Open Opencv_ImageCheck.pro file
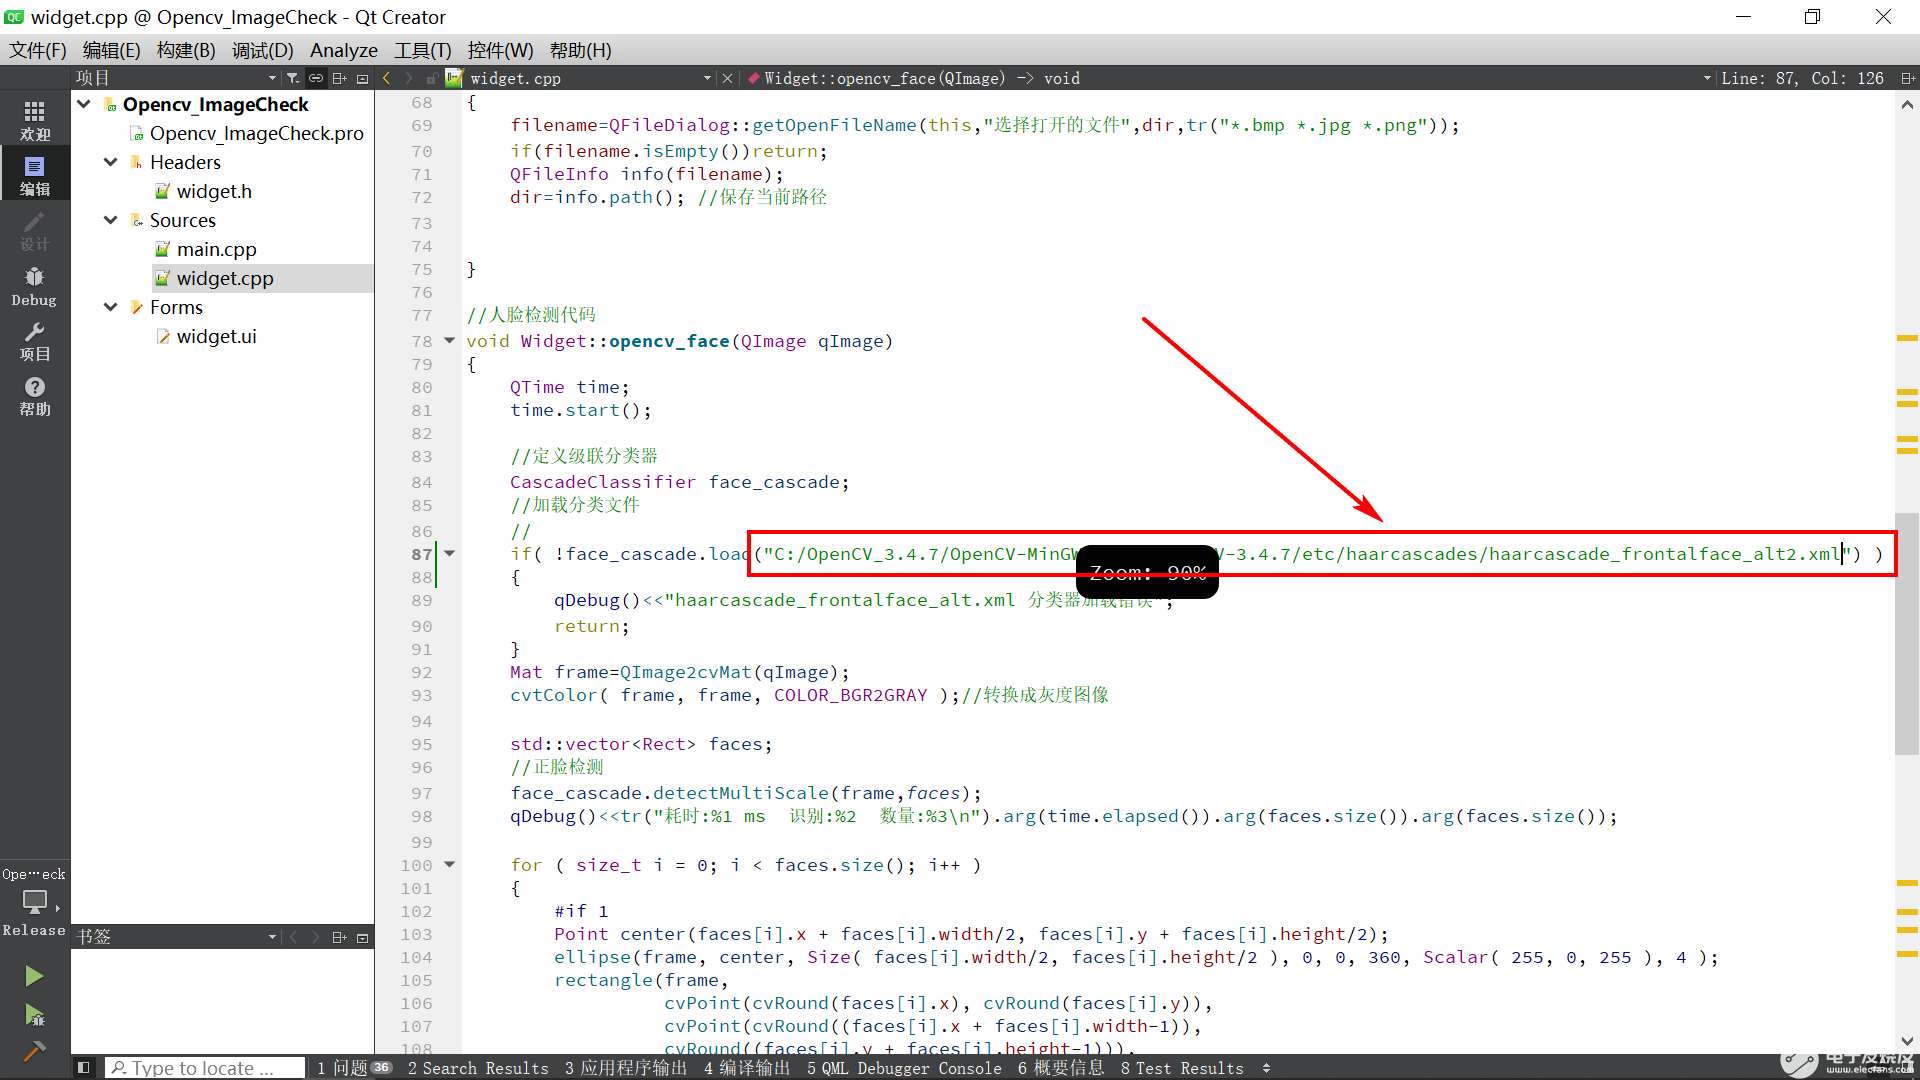Image resolution: width=1920 pixels, height=1080 pixels. click(x=256, y=133)
